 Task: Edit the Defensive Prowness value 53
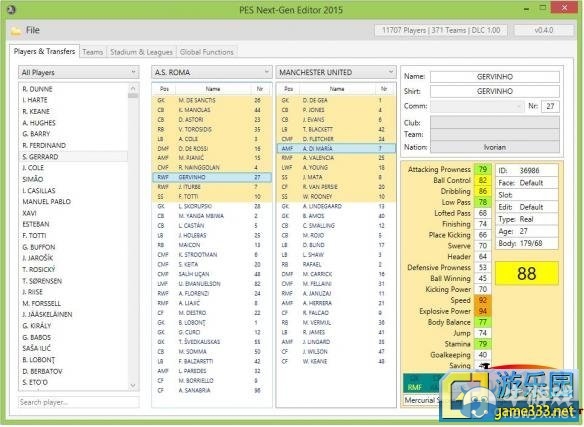(x=483, y=268)
